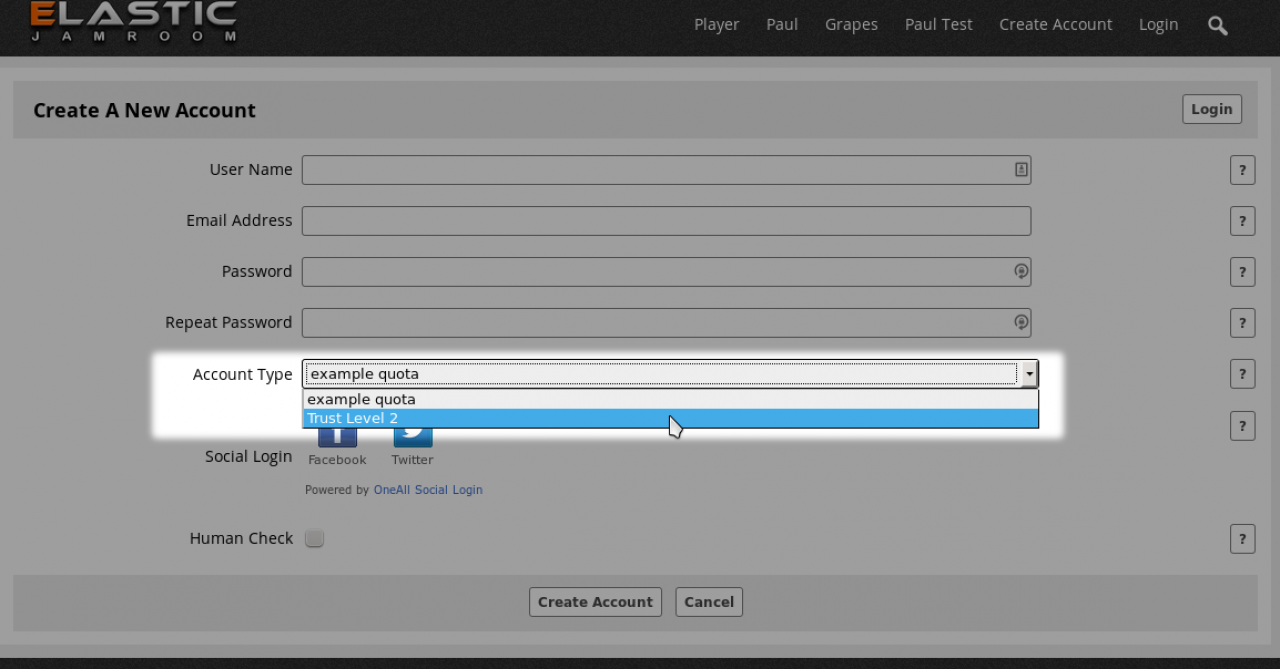Tick the Human Check checkbox
The width and height of the screenshot is (1280, 669).
tap(314, 538)
